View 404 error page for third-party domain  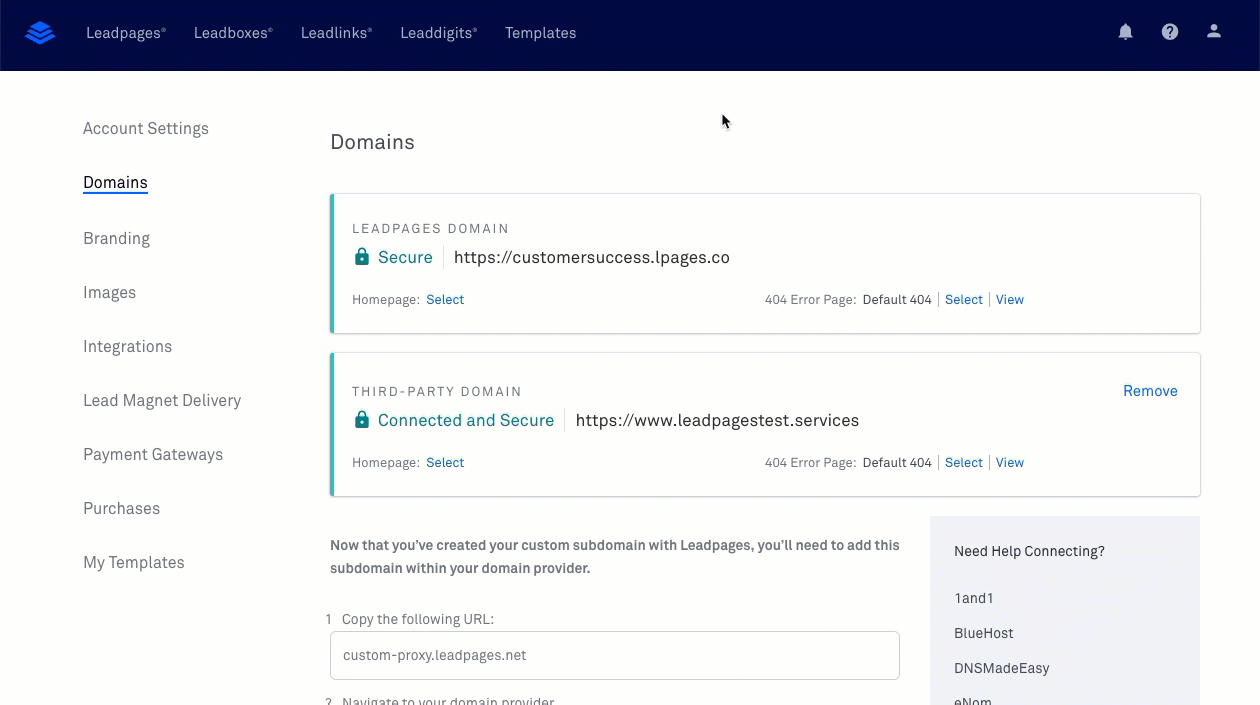(x=1010, y=463)
